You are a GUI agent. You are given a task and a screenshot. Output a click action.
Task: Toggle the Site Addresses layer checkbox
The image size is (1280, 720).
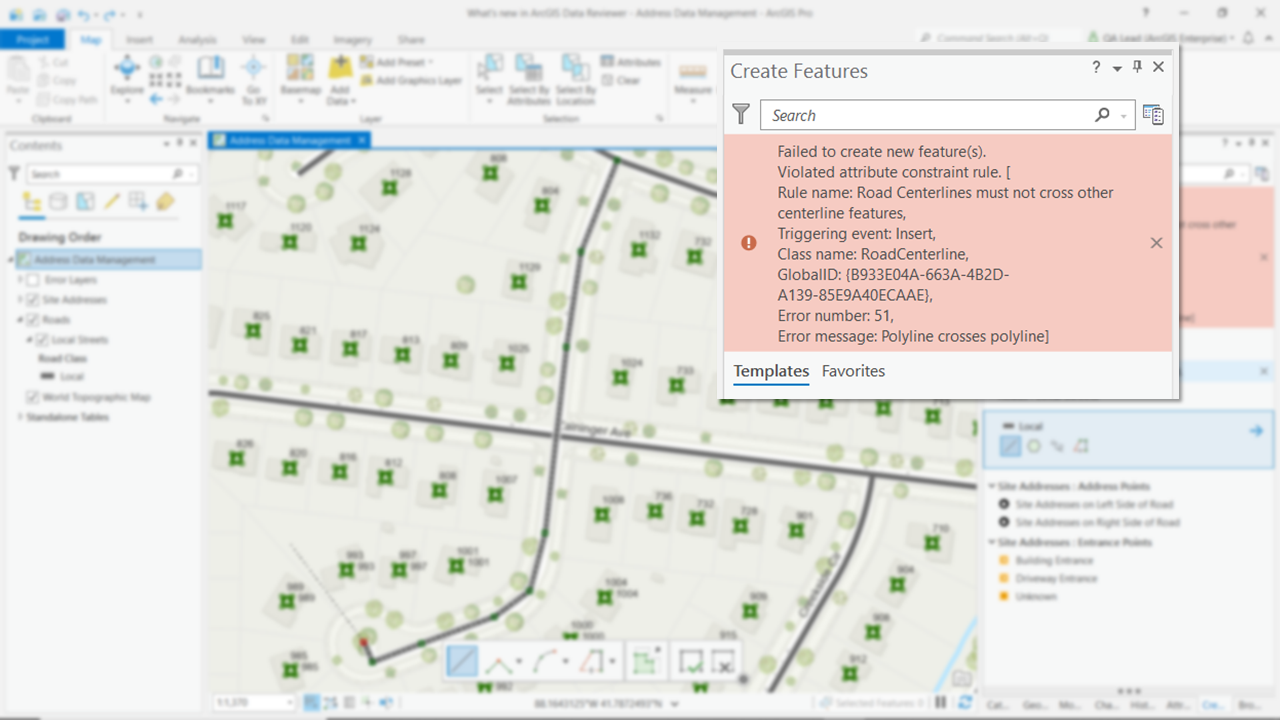tap(33, 300)
